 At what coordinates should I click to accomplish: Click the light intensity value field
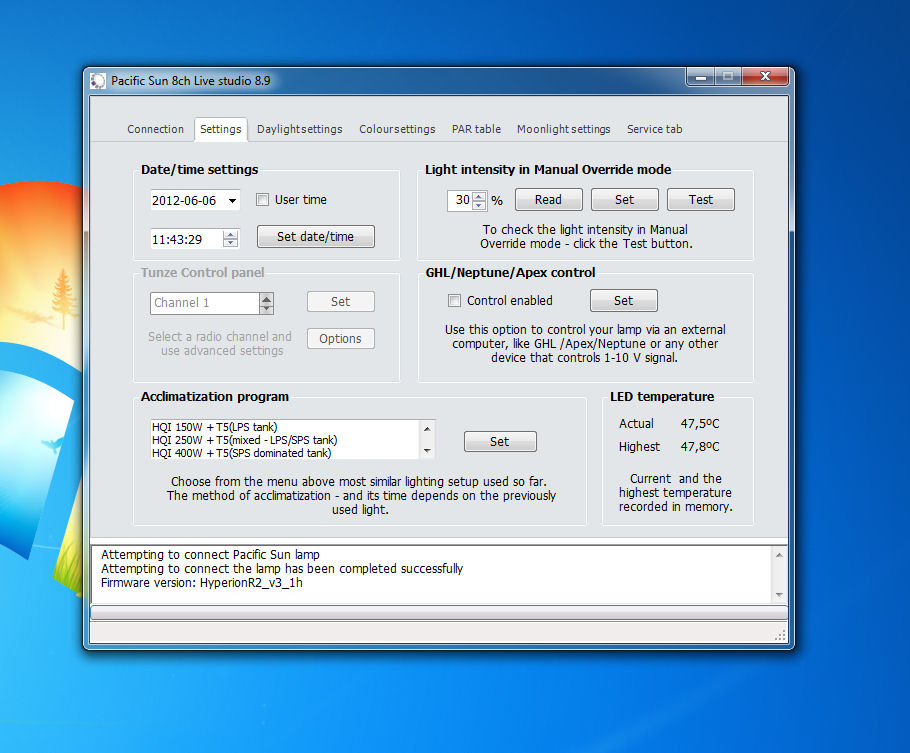[x=460, y=200]
